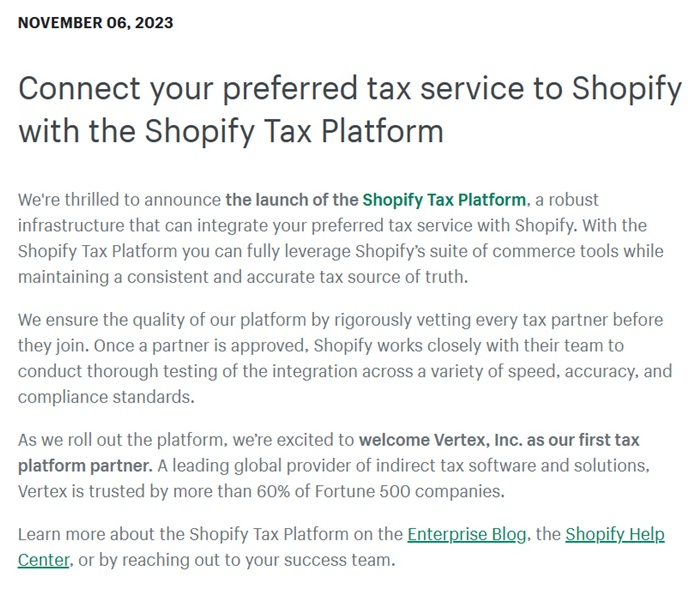Open the green Shopify Tax Platform link
This screenshot has width=696, height=592.
[443, 200]
